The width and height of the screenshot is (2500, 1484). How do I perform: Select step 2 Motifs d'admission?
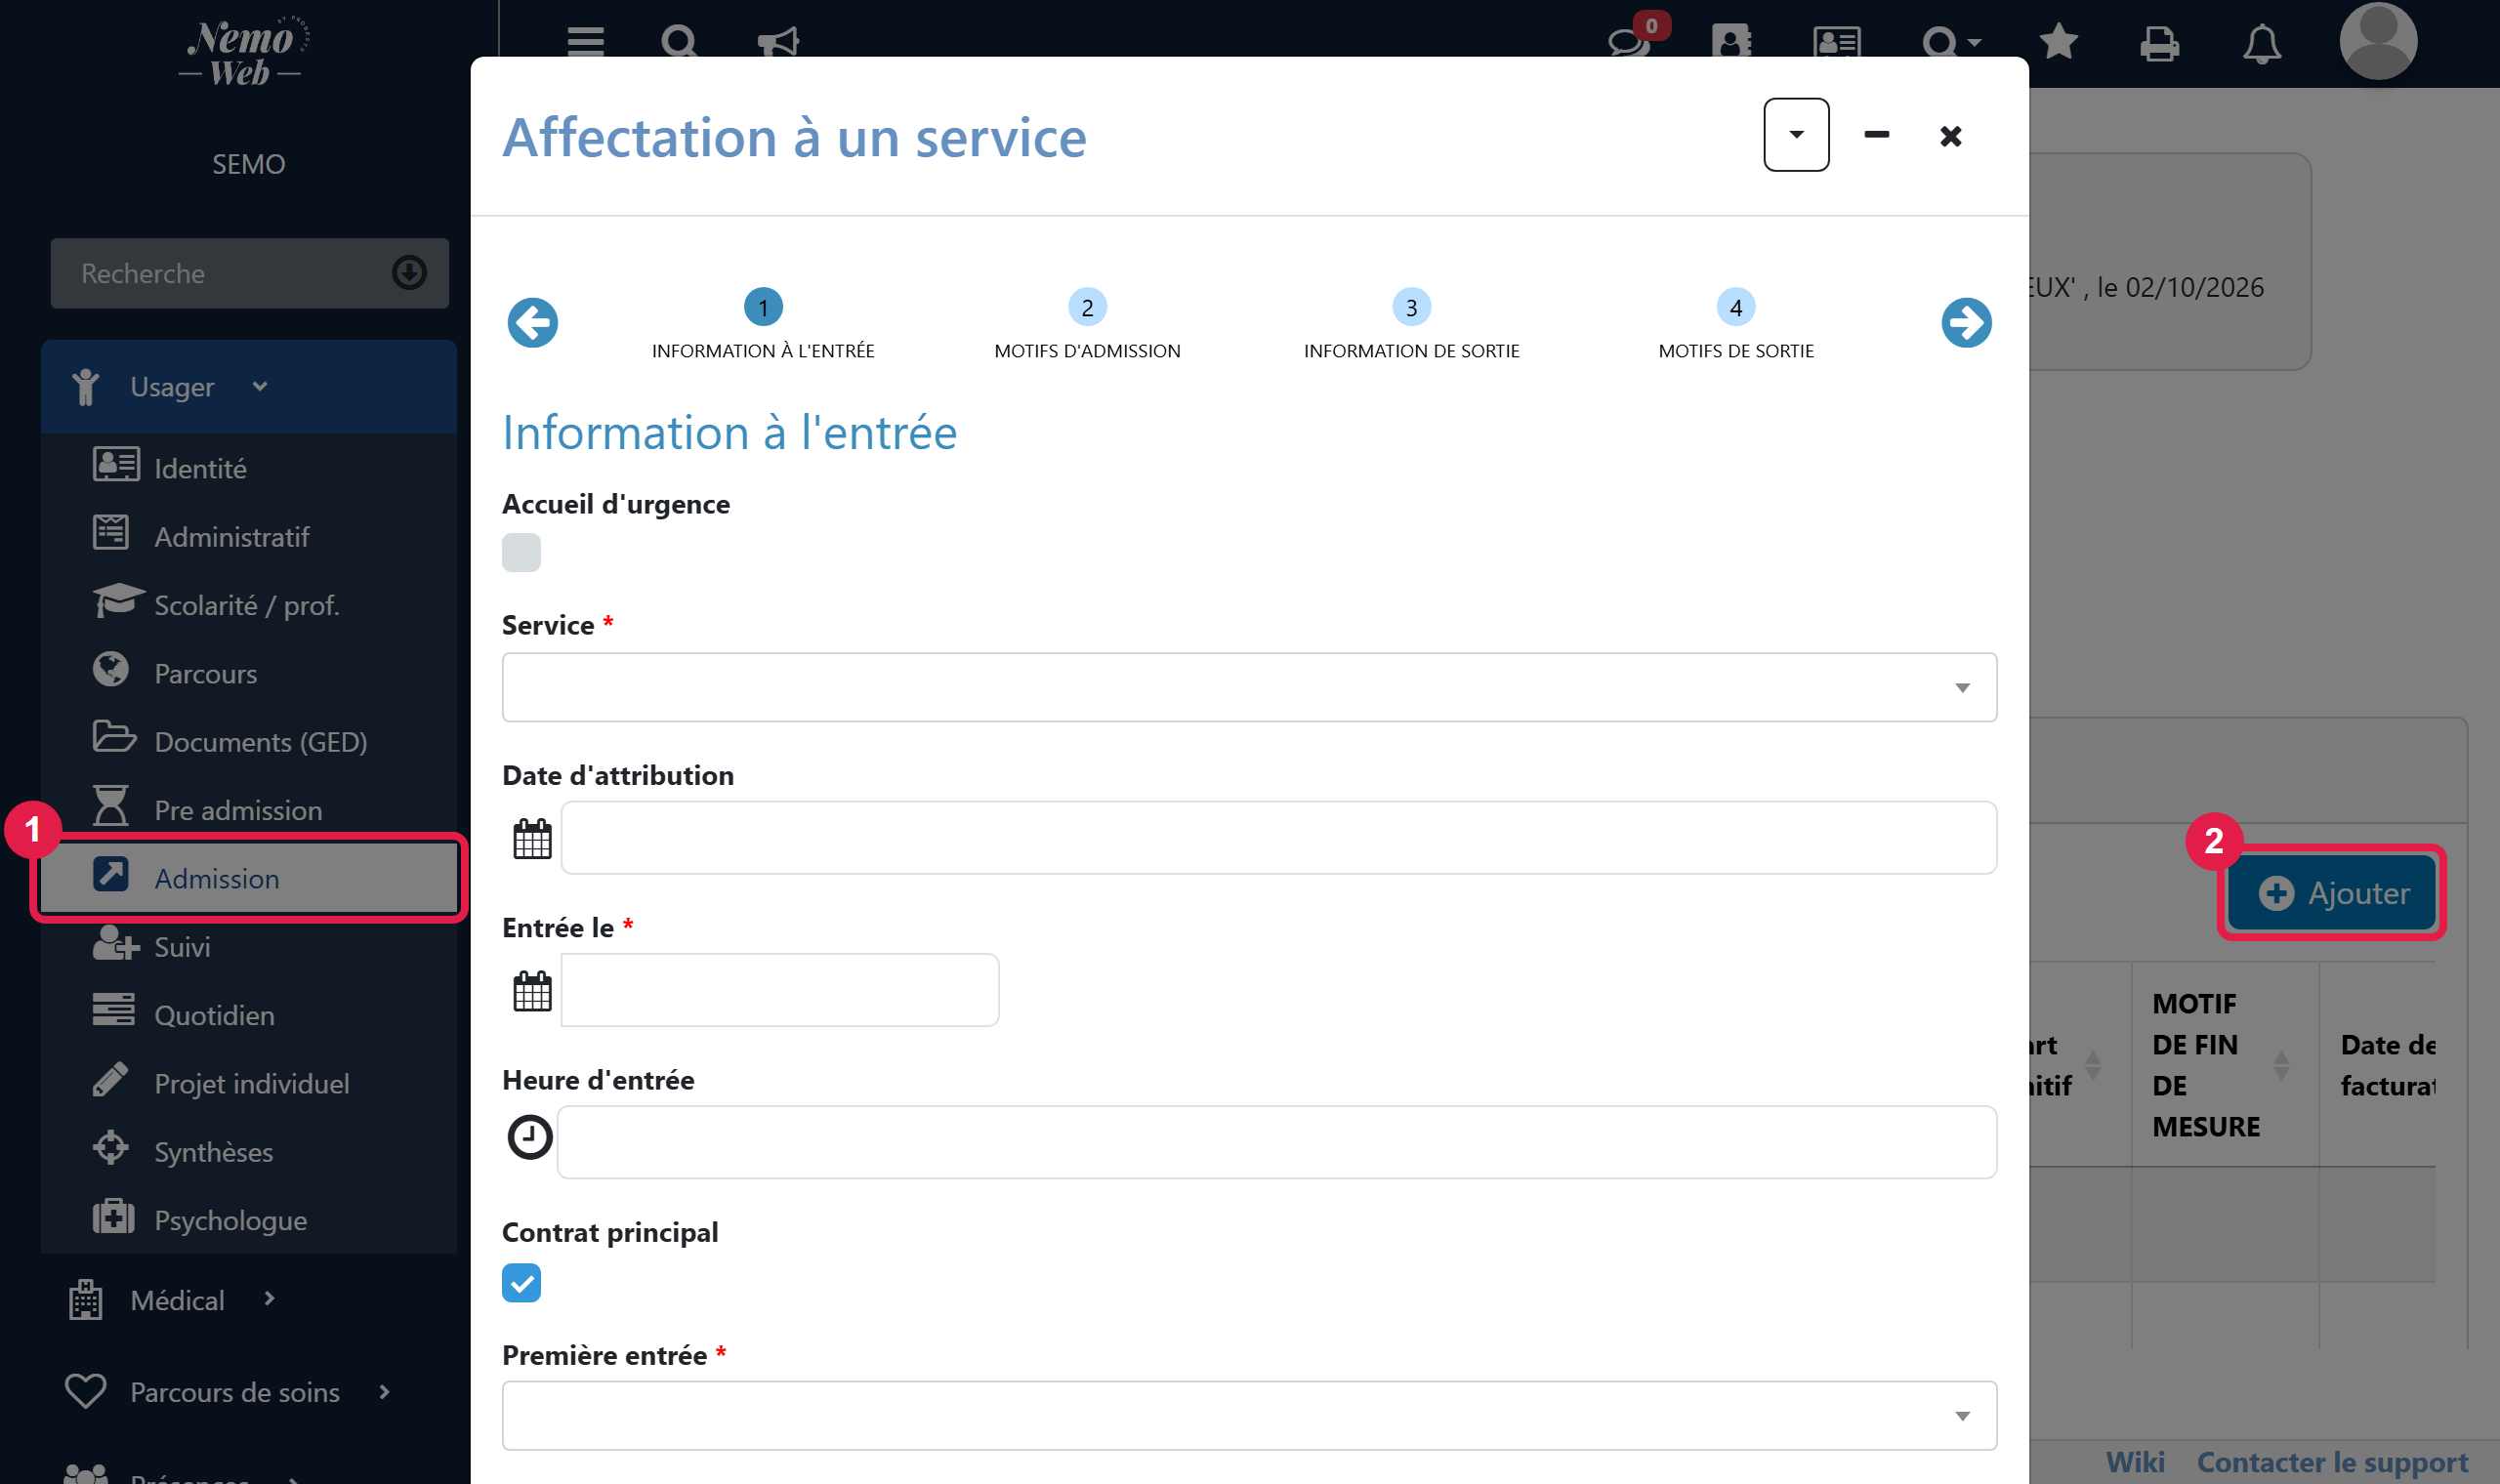(x=1087, y=324)
